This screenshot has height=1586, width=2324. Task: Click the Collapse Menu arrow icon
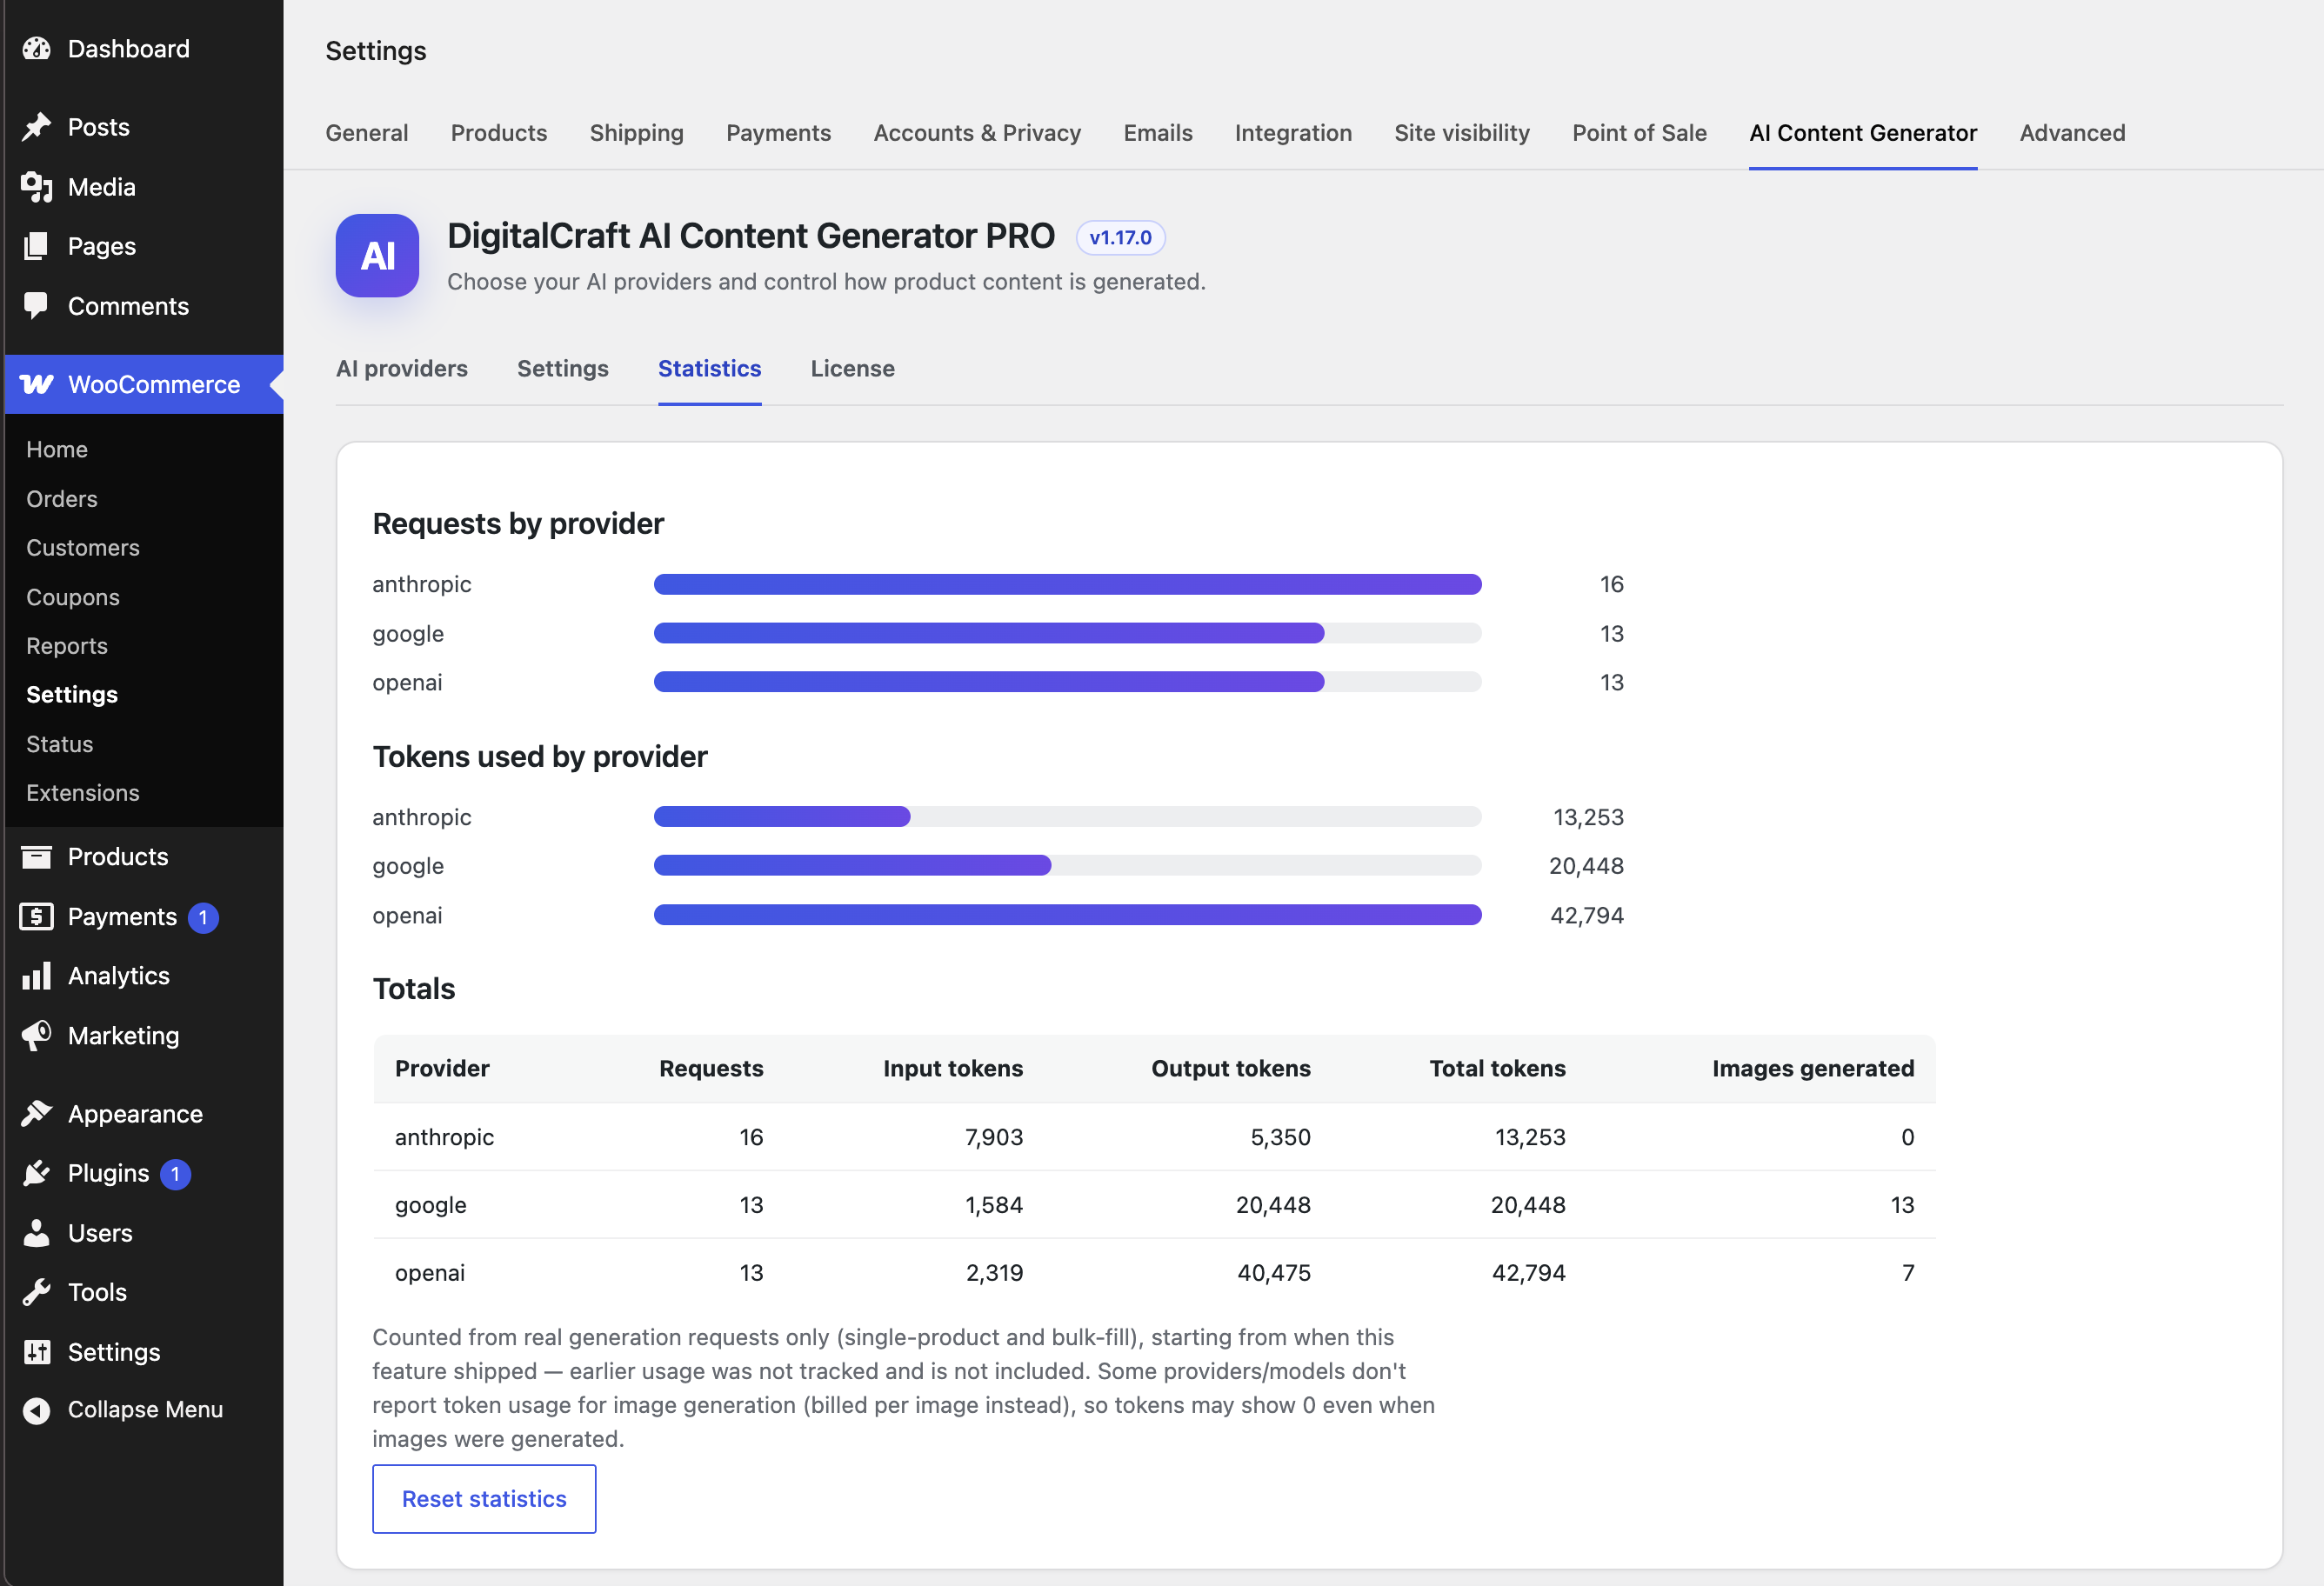(x=37, y=1410)
